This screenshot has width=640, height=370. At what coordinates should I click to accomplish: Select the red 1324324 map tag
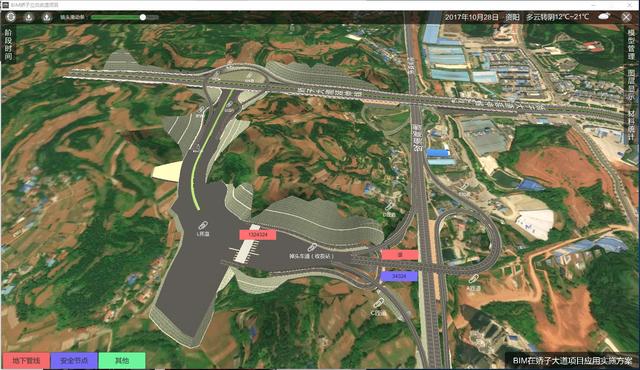(x=258, y=235)
